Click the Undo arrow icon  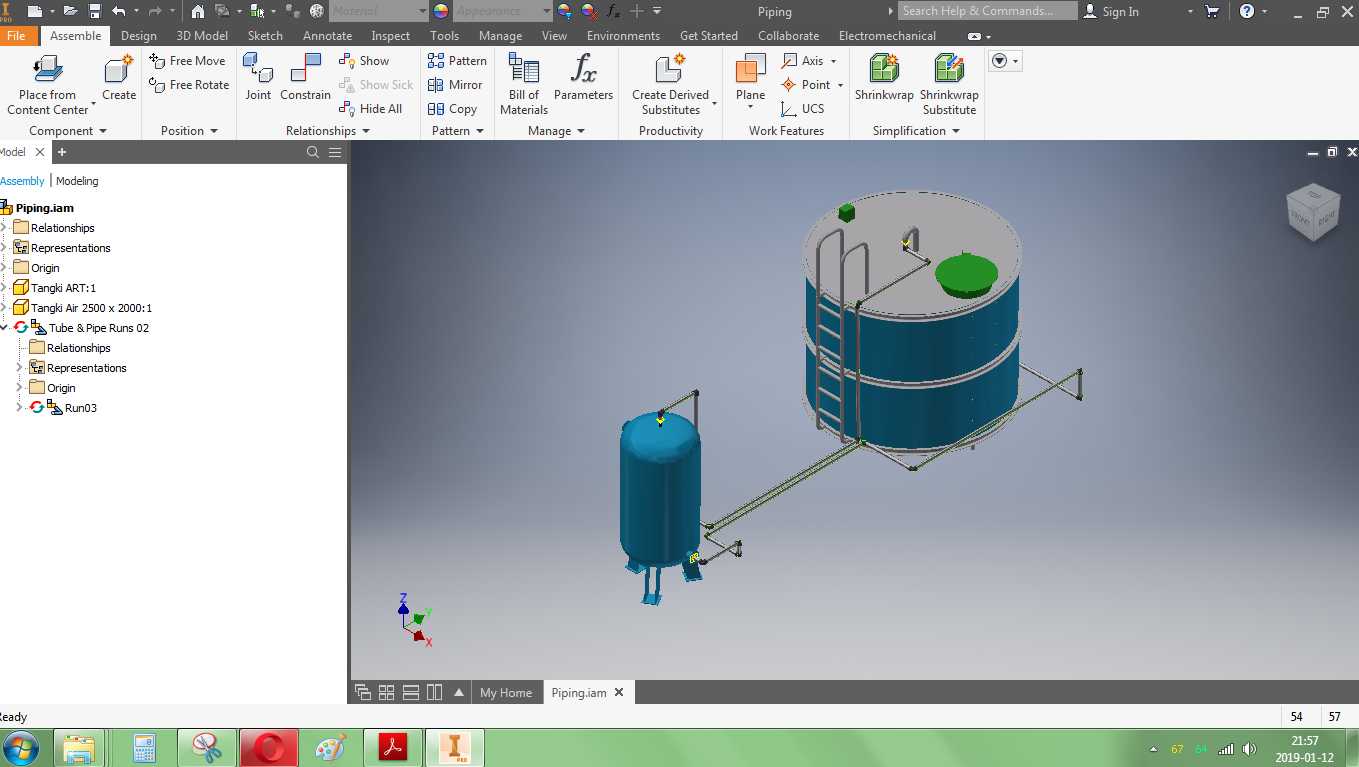coord(119,11)
